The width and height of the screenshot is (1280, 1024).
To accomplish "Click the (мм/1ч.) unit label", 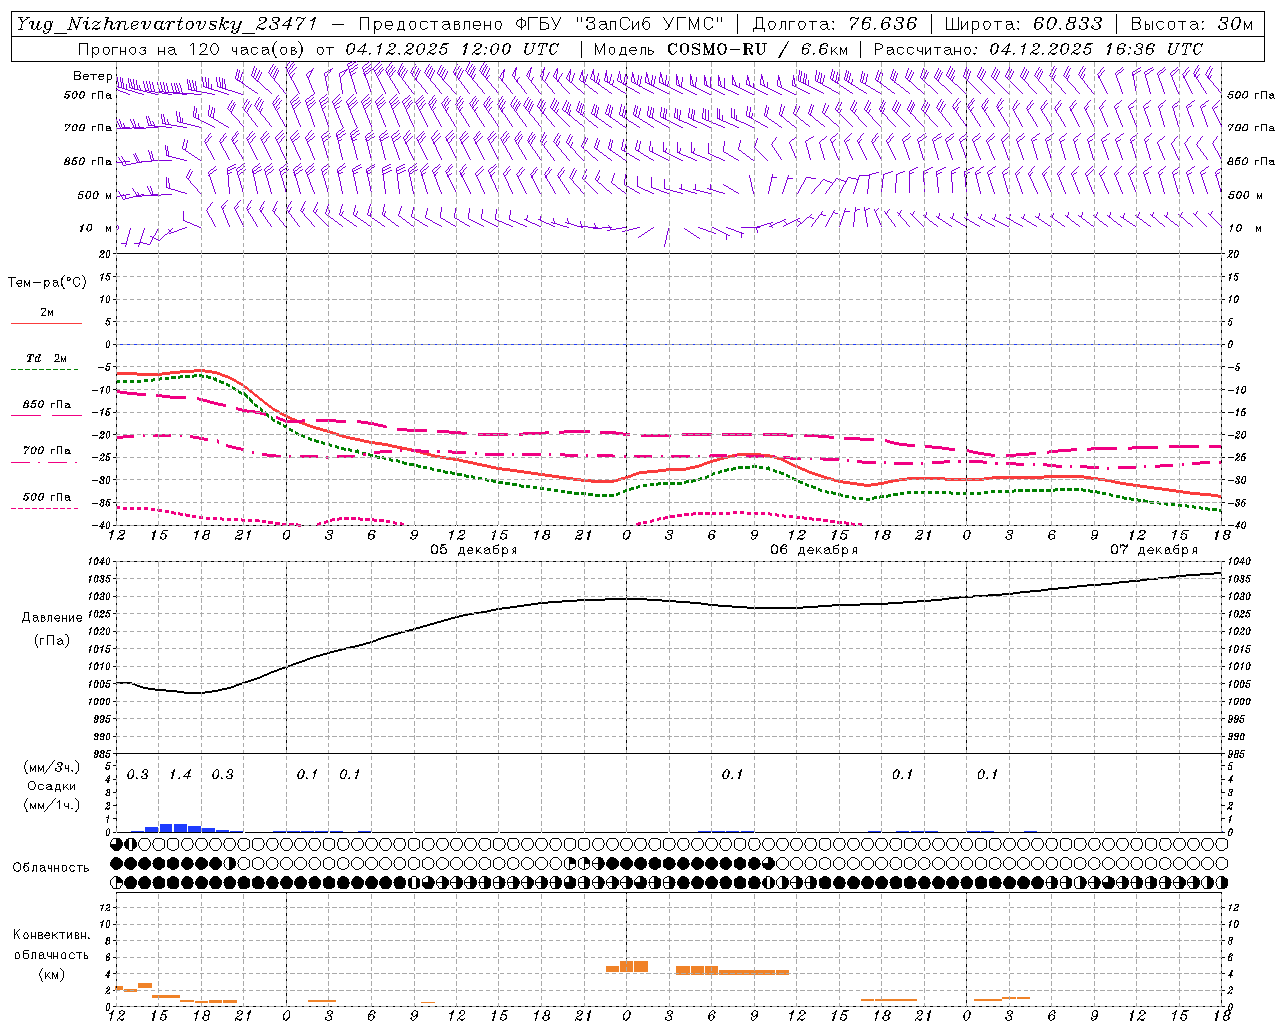I will [x=51, y=805].
